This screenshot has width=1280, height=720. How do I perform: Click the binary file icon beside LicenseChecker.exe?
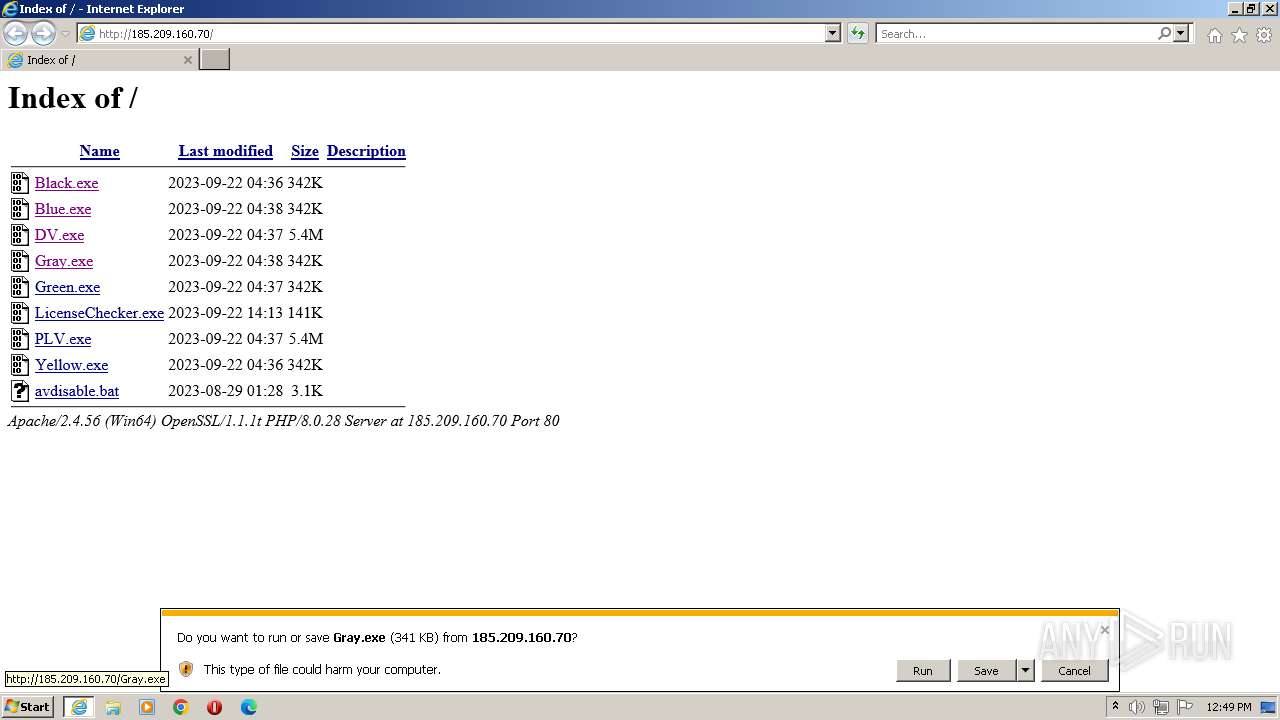(20, 312)
